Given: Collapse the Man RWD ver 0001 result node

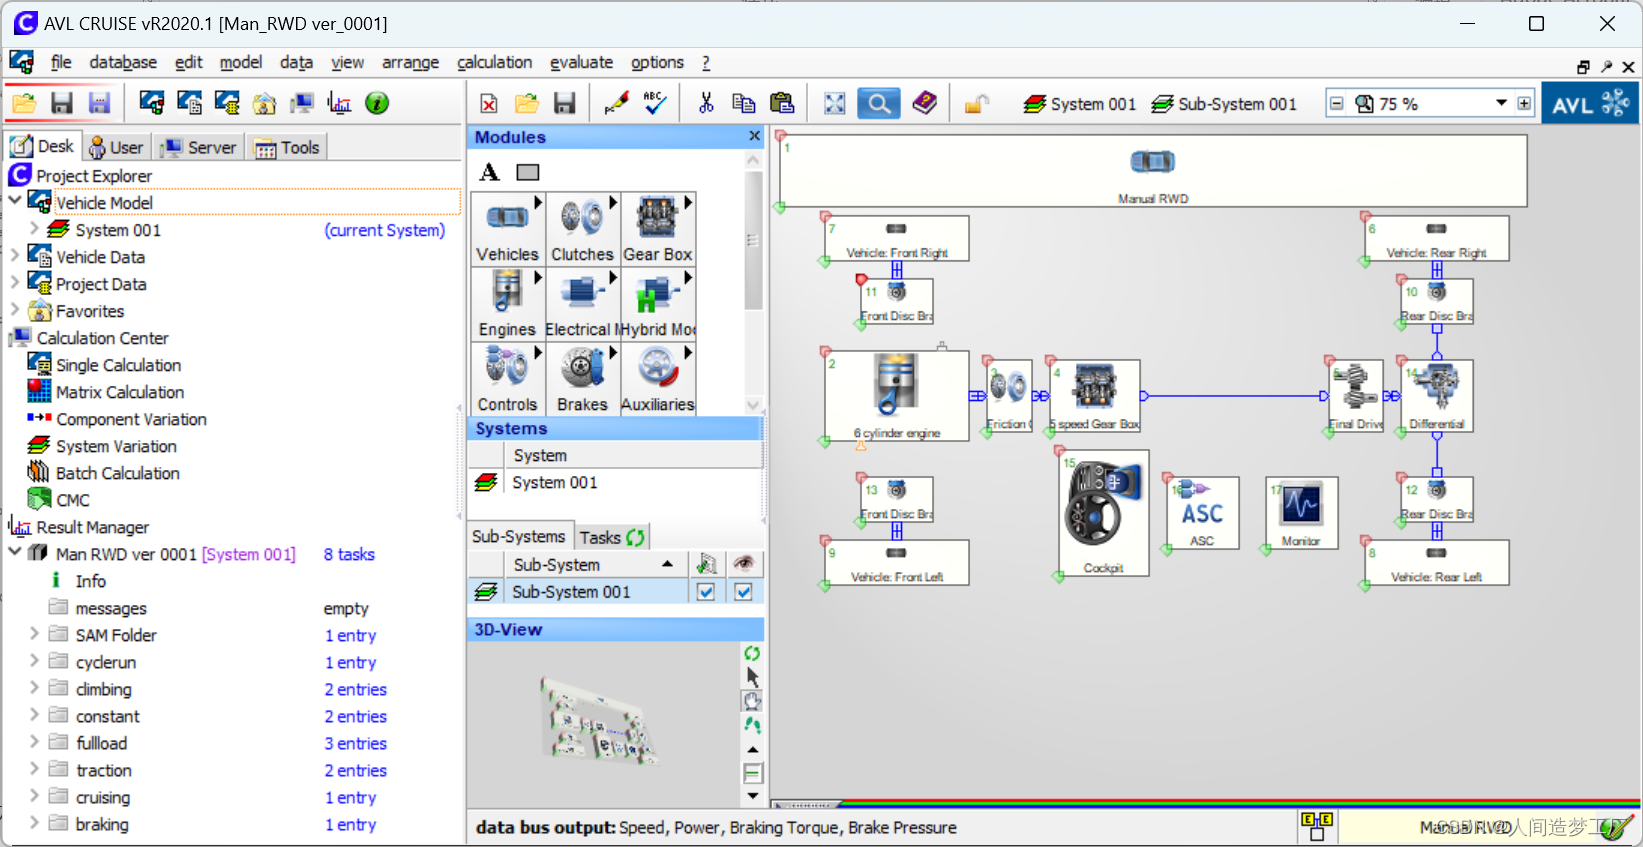Looking at the screenshot, I should 15,552.
